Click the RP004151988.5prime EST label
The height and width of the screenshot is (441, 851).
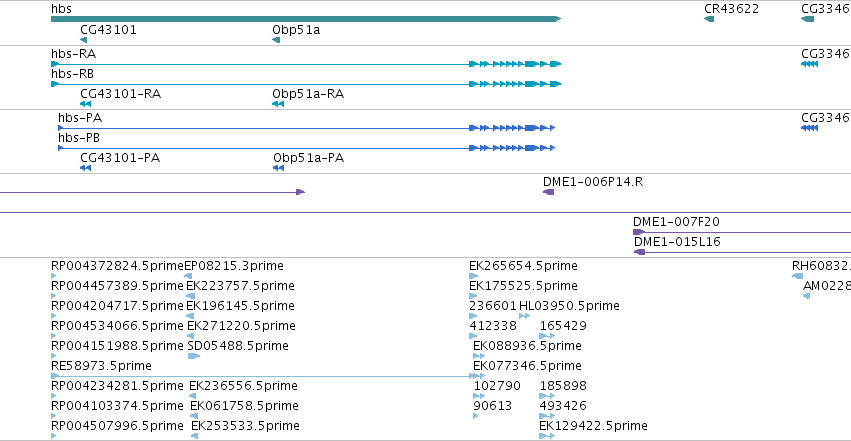tap(117, 346)
